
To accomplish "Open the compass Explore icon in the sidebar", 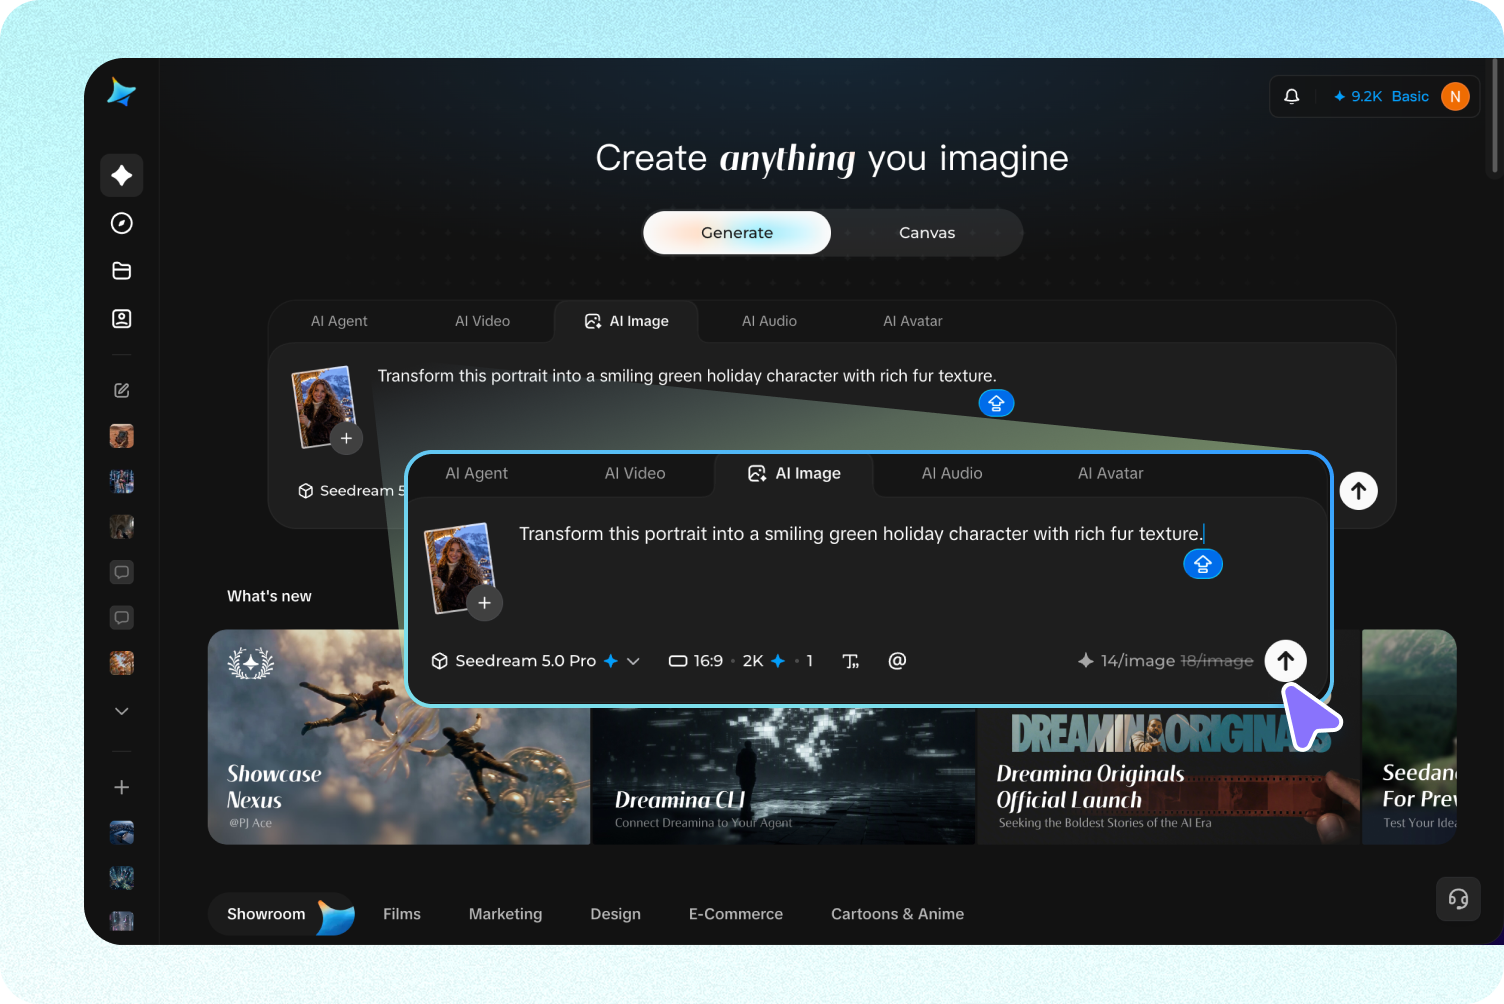I will click(x=122, y=223).
